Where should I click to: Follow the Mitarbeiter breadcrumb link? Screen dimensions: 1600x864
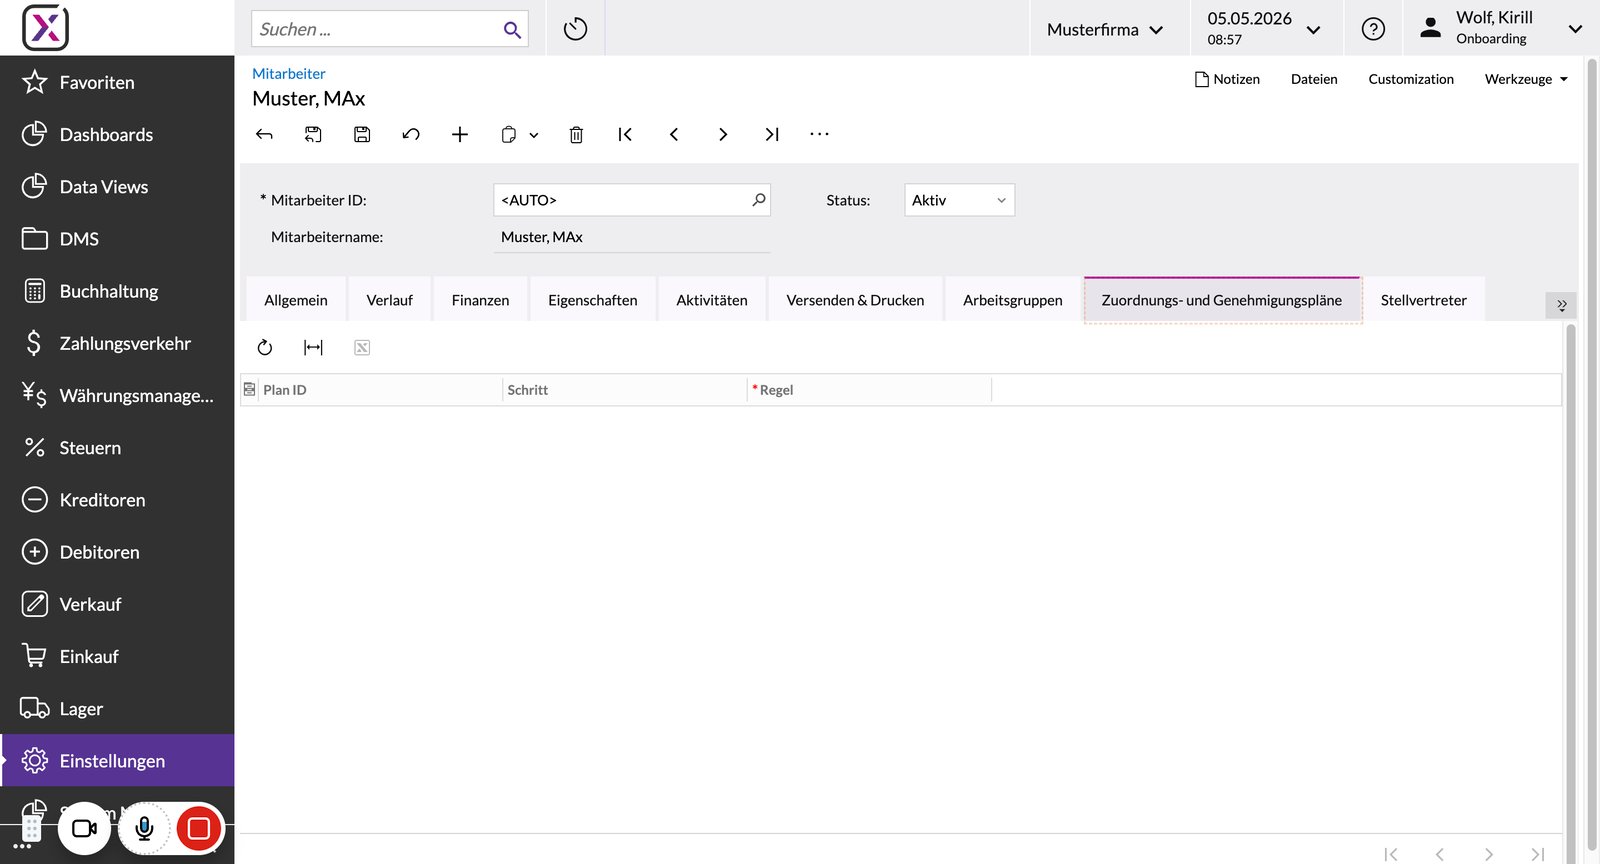pyautogui.click(x=288, y=73)
